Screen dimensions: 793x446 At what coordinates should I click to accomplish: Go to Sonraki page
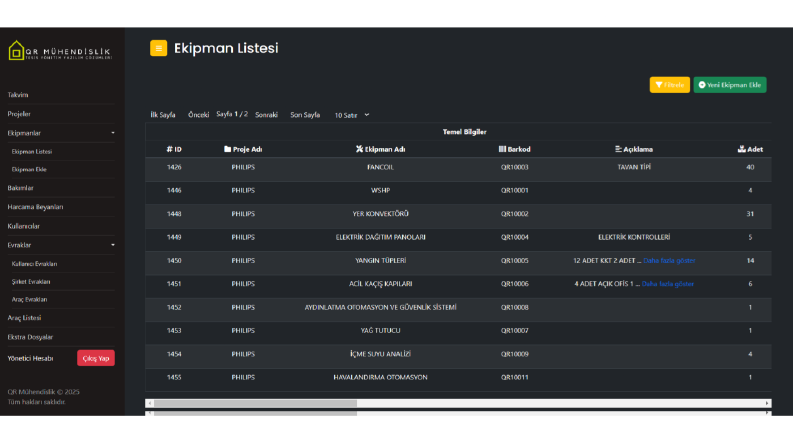267,115
